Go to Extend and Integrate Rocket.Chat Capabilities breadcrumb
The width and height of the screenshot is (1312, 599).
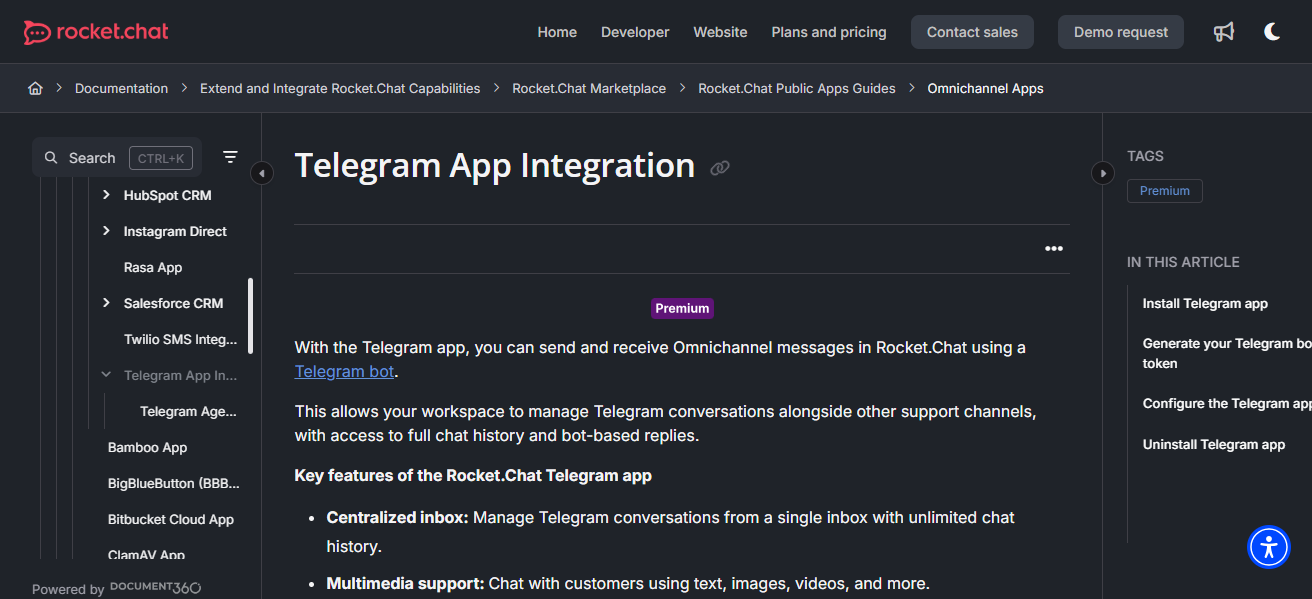tap(340, 88)
